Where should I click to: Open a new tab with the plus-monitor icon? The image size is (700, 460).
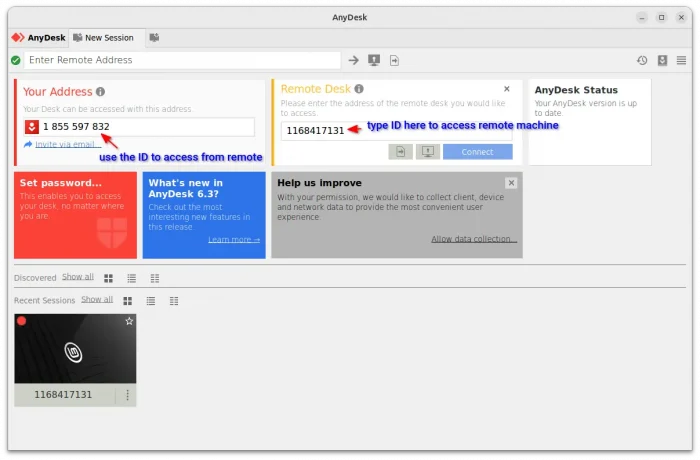click(x=154, y=38)
